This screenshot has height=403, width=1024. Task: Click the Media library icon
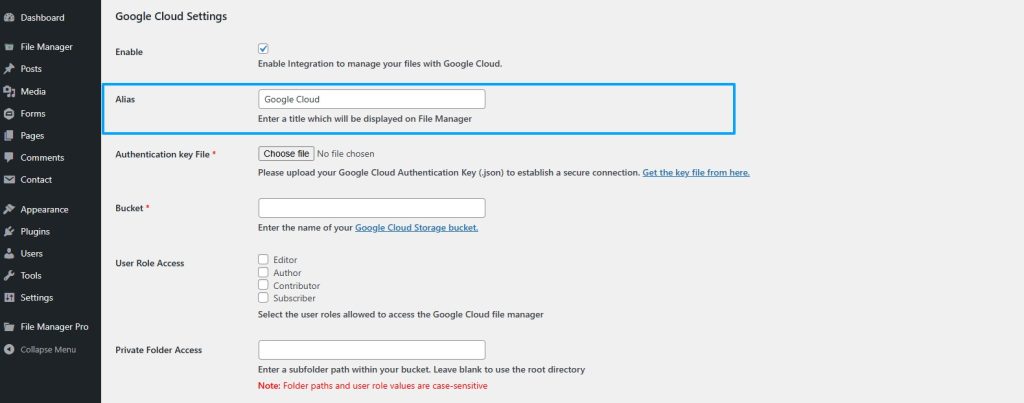pos(9,91)
